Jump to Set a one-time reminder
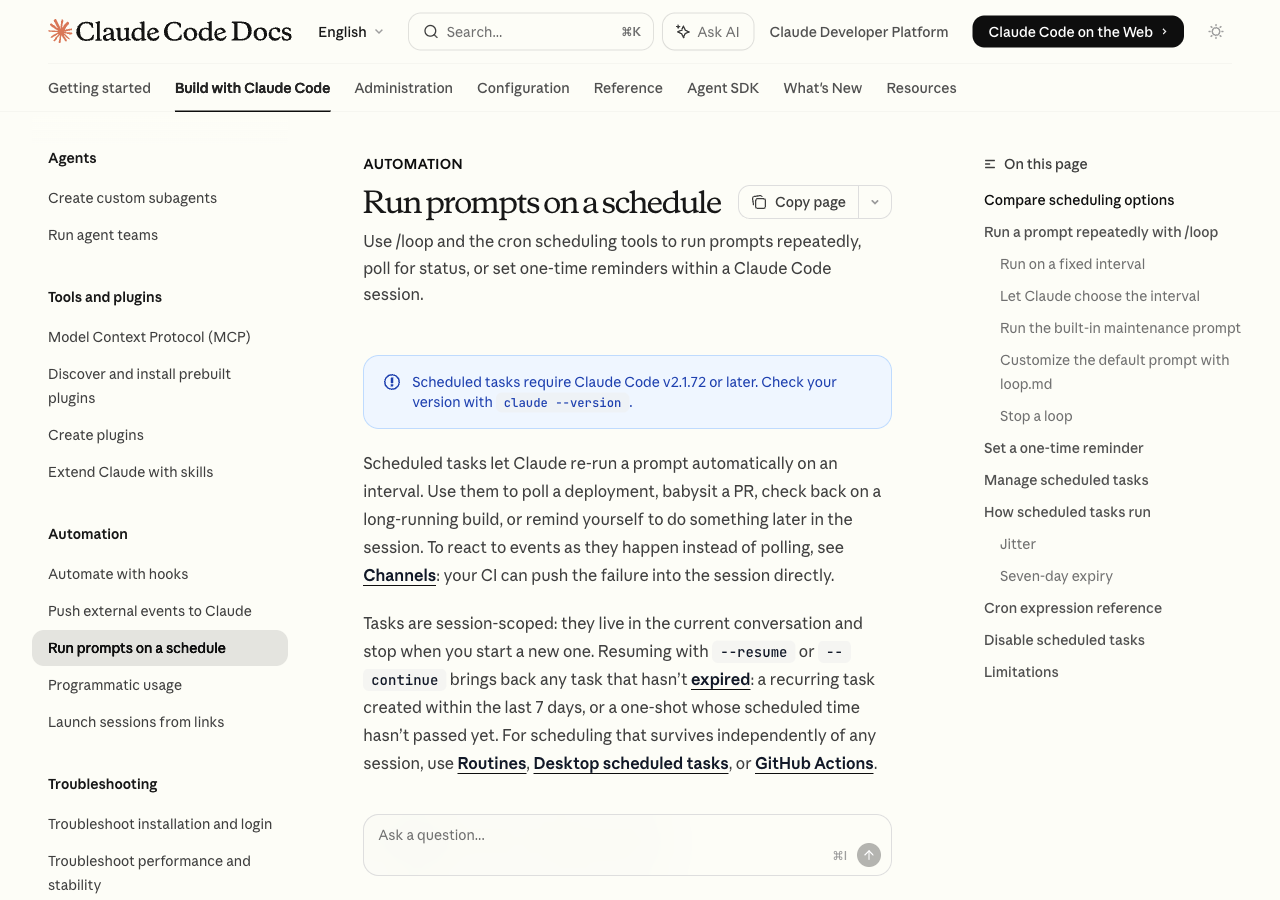 pos(1064,448)
